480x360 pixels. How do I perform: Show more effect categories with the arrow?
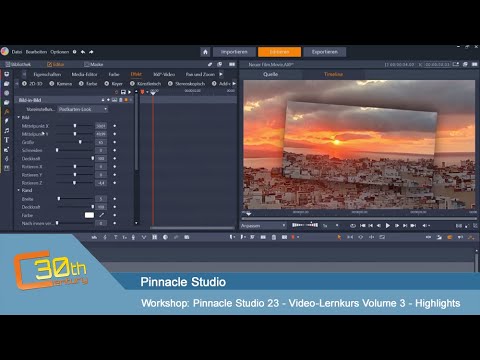point(234,84)
